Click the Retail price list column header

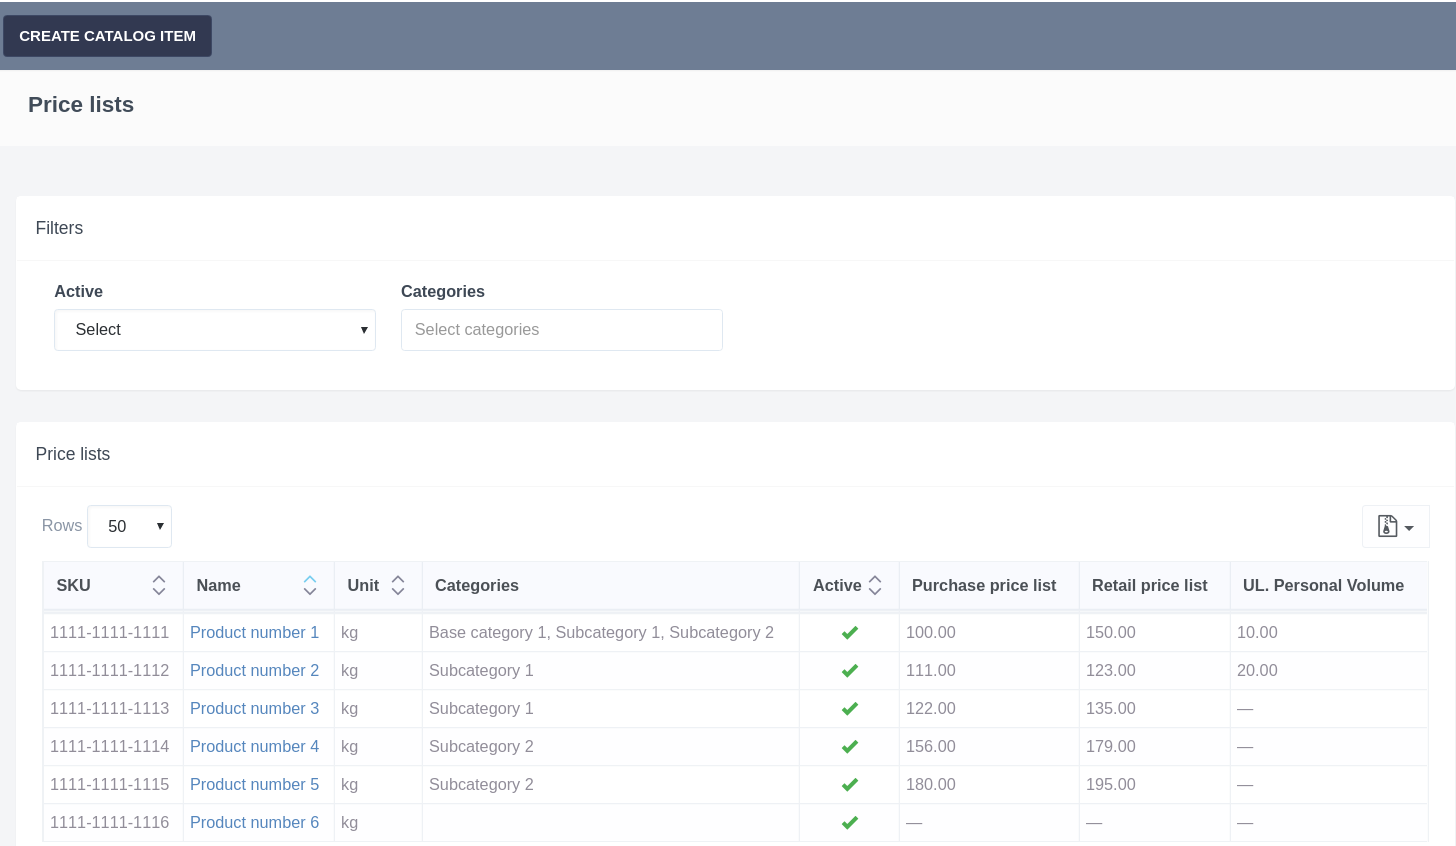click(x=1149, y=586)
